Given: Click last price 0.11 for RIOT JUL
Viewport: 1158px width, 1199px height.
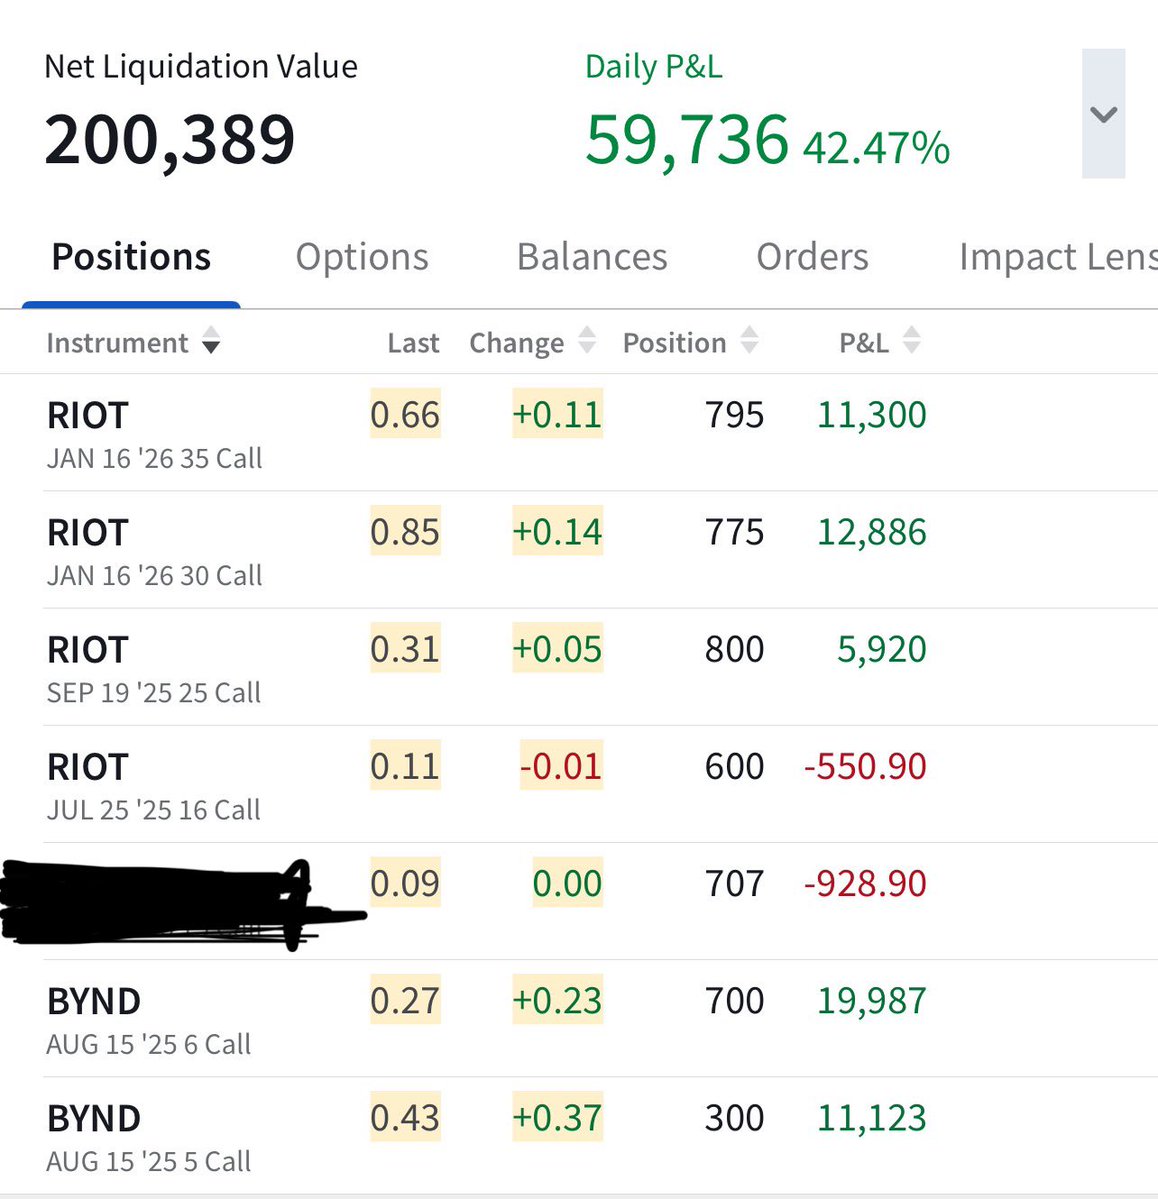Looking at the screenshot, I should tap(405, 765).
